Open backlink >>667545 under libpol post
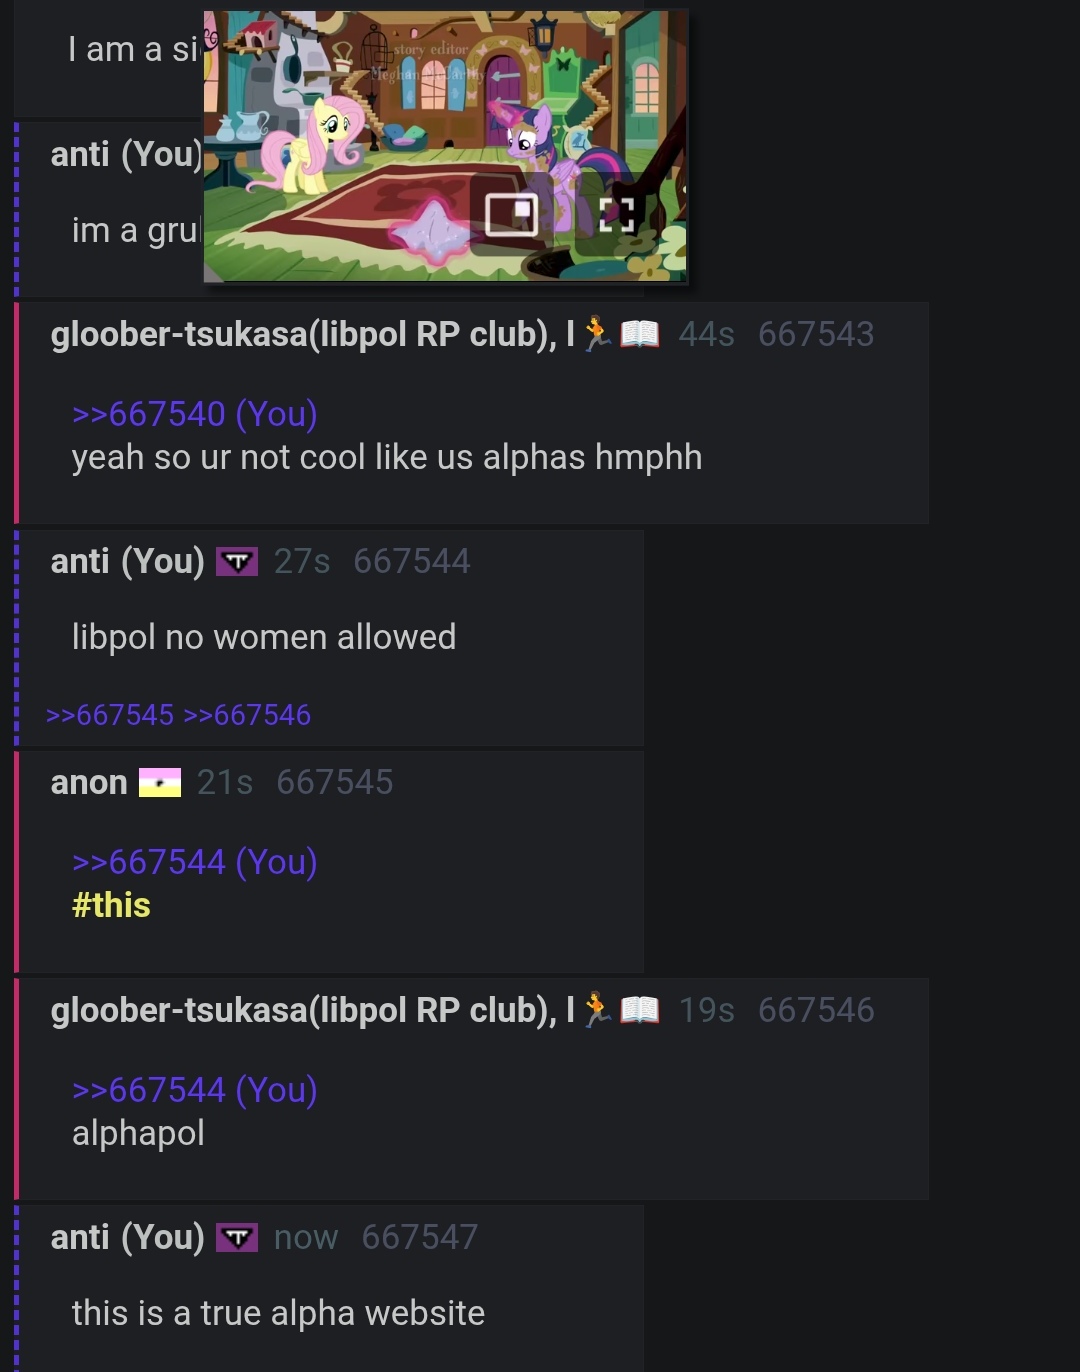The width and height of the screenshot is (1080, 1372). pyautogui.click(x=110, y=715)
